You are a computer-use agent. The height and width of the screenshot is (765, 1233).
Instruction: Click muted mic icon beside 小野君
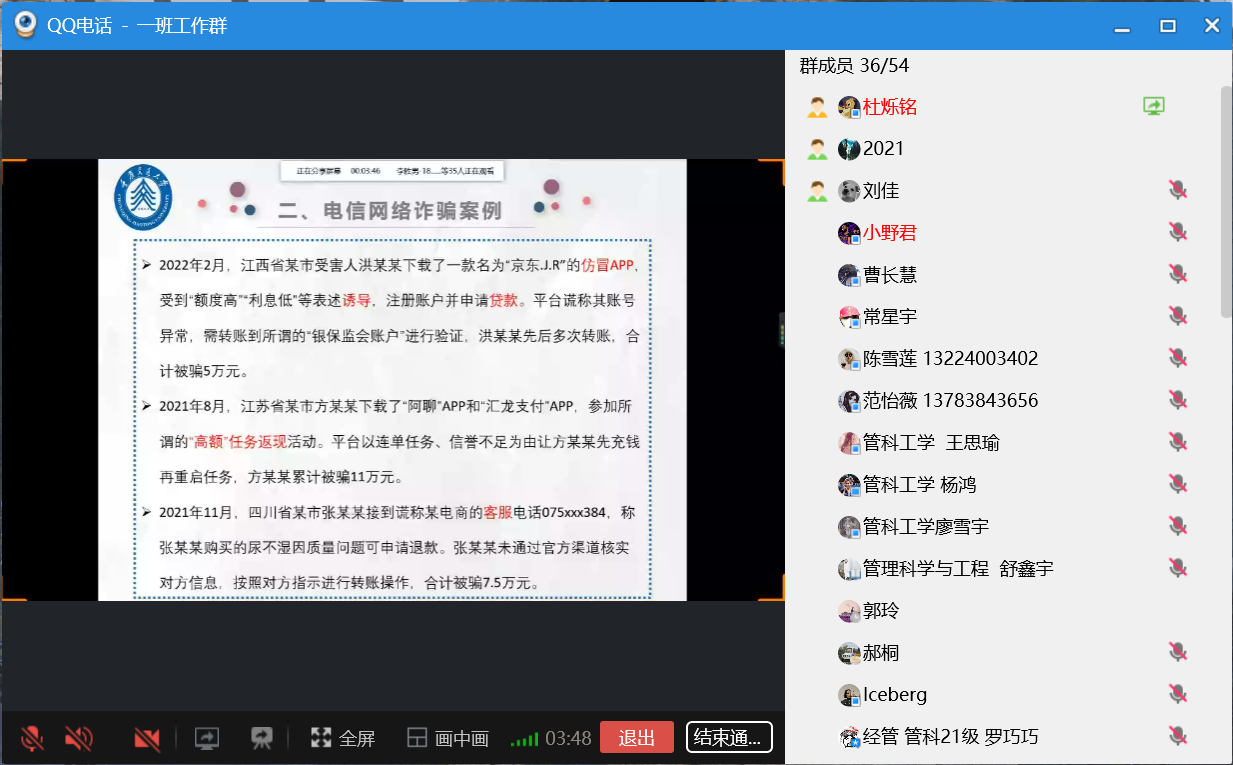(1178, 232)
